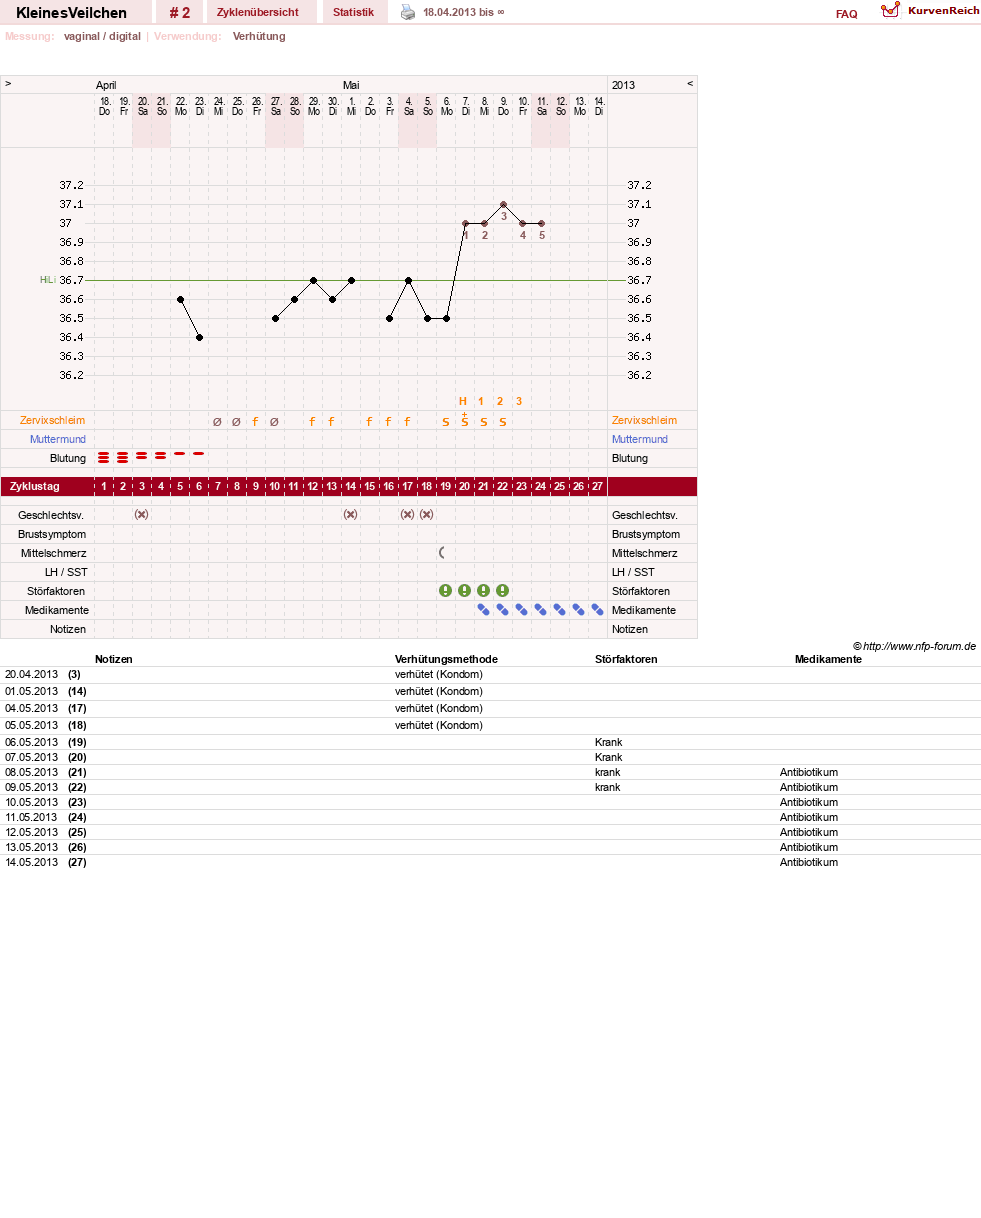Click the 37.0 temperature point on day 20
The height and width of the screenshot is (1218, 981).
click(x=465, y=223)
